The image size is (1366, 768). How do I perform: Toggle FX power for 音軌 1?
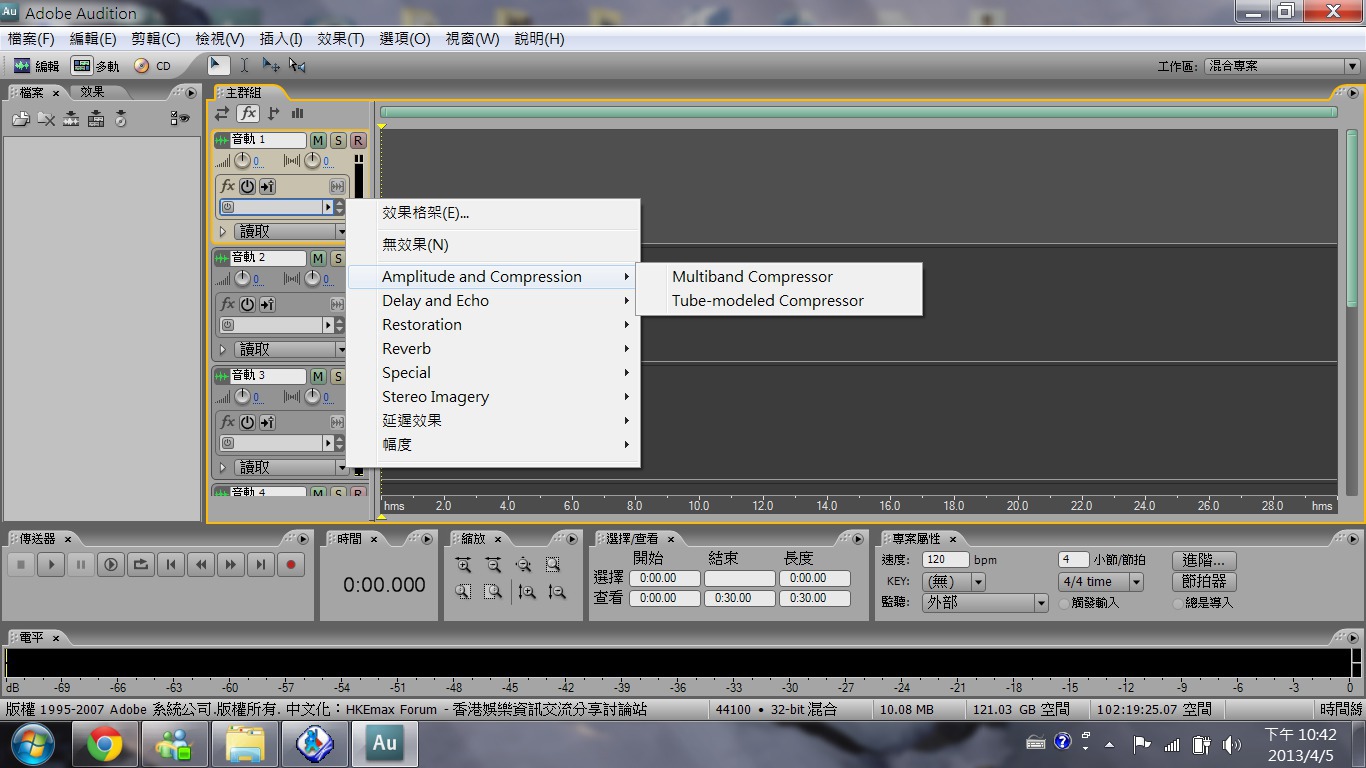pos(247,186)
